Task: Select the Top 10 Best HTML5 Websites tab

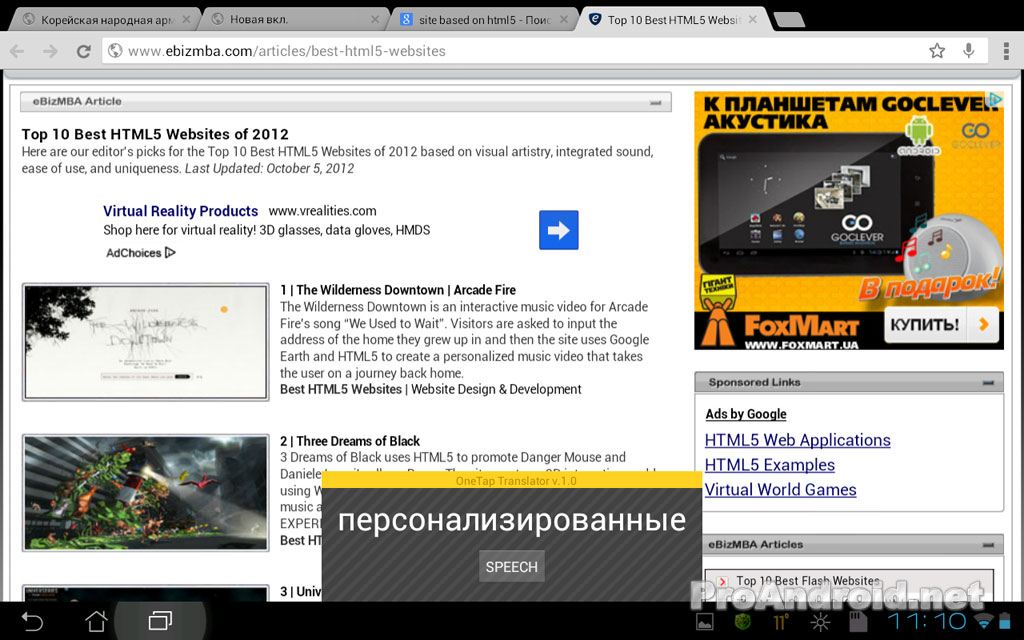Action: coord(673,20)
